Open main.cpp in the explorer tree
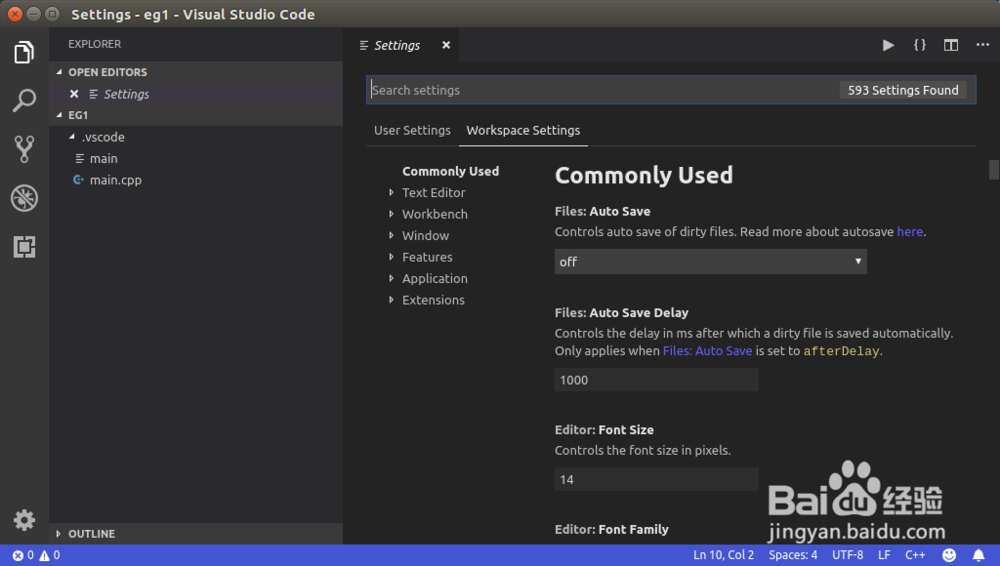The width and height of the screenshot is (1000, 566). (116, 180)
